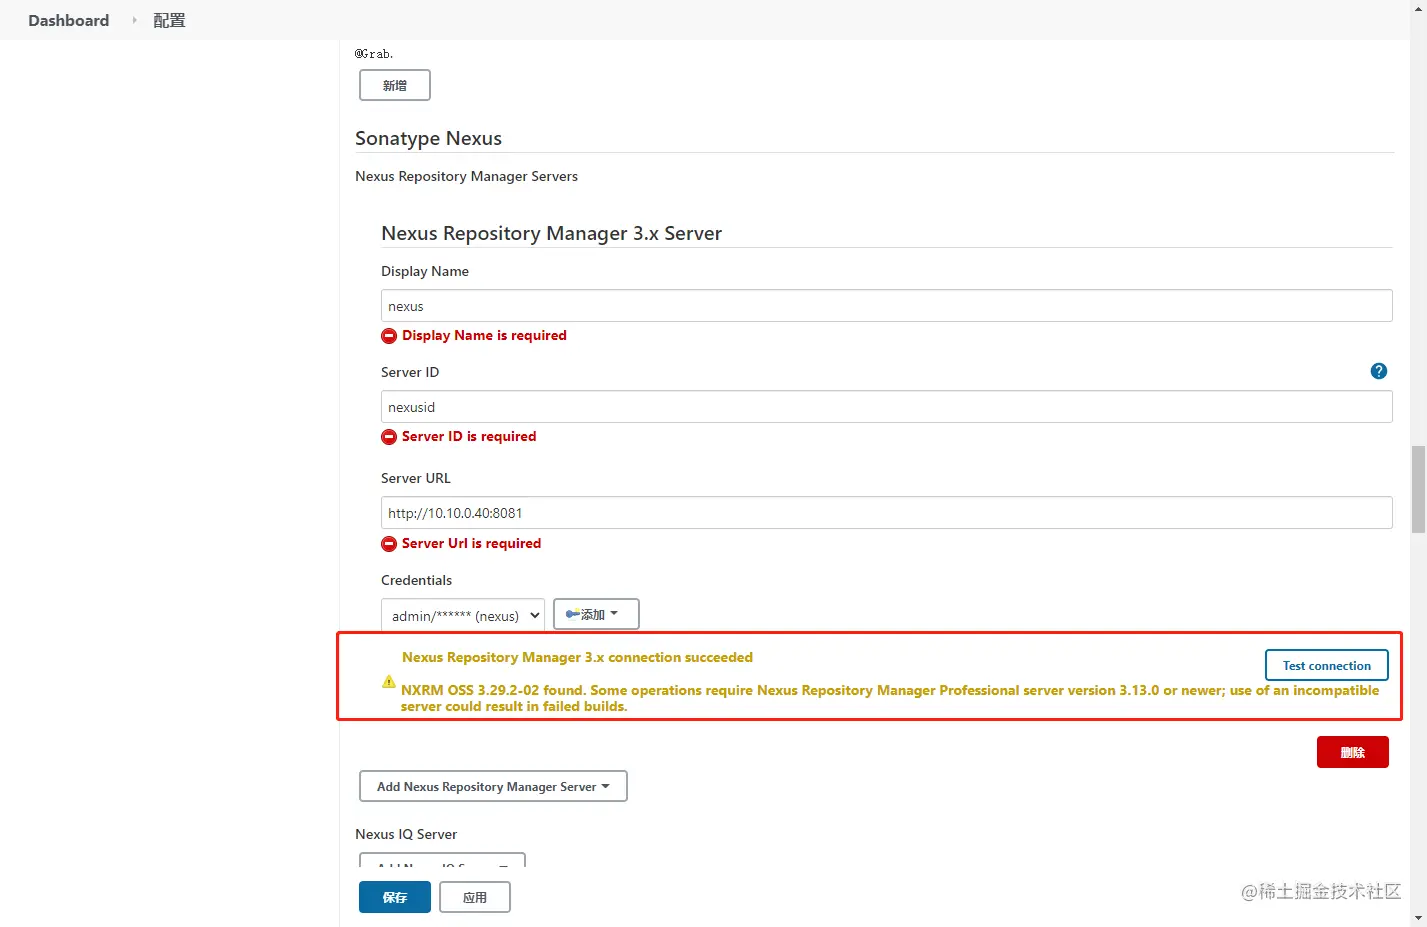This screenshot has width=1427, height=927.
Task: Click the page vertical scrollbar thumb
Action: [x=1418, y=490]
